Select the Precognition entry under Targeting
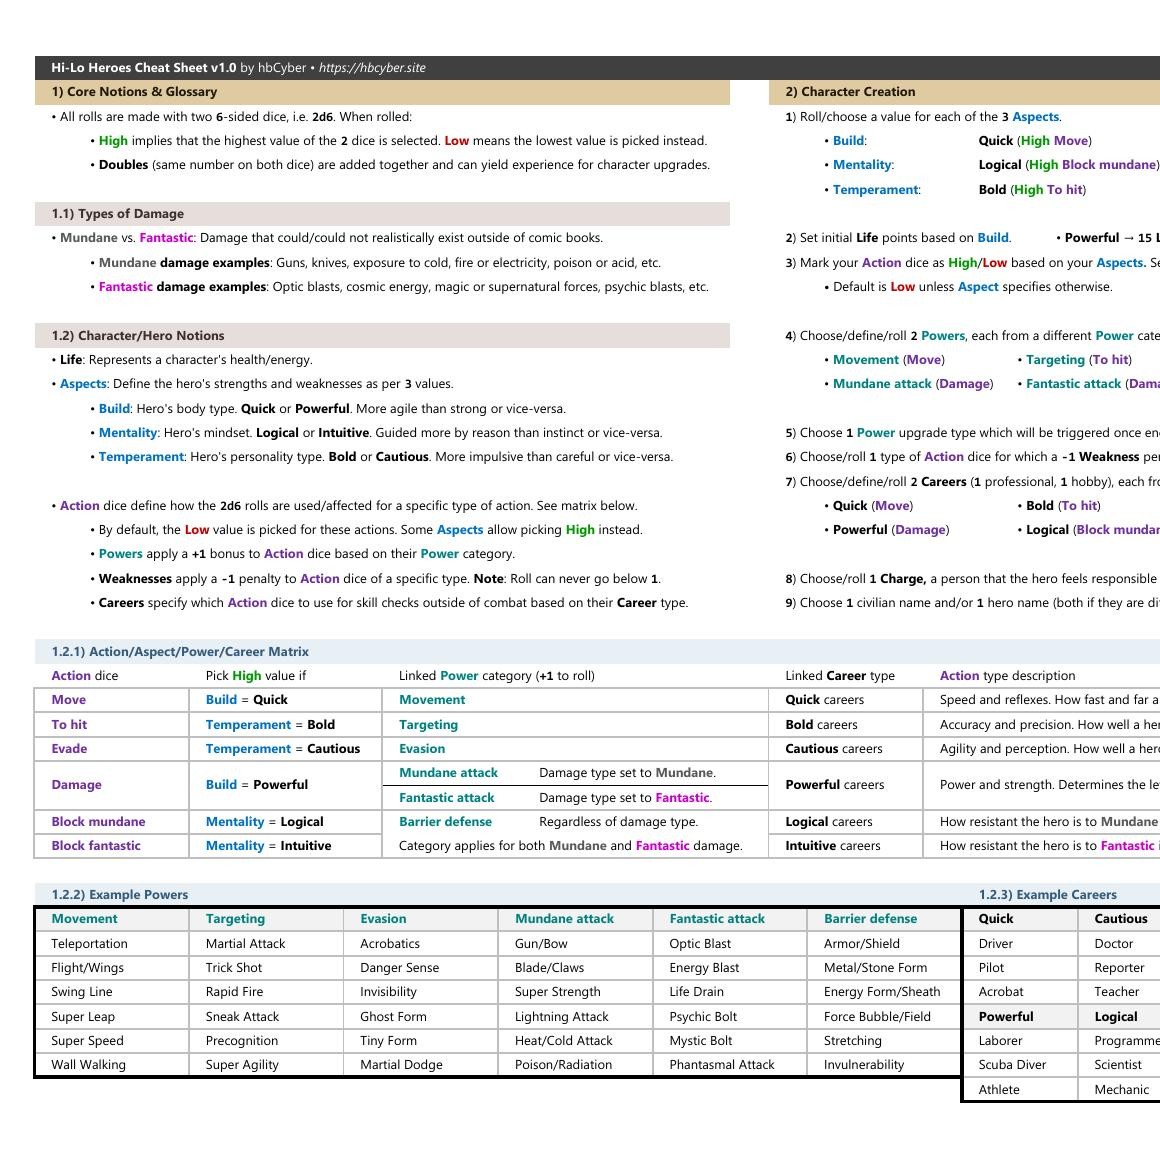The width and height of the screenshot is (1160, 1160). pyautogui.click(x=242, y=1041)
